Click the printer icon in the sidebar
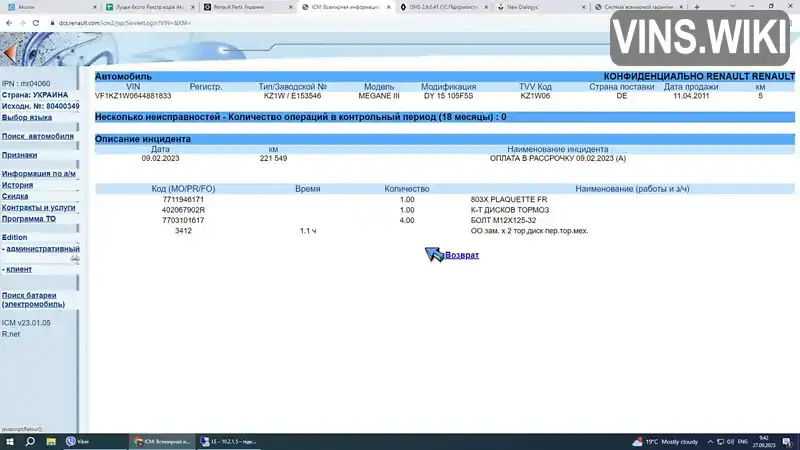The width and height of the screenshot is (800, 450). click(x=75, y=259)
